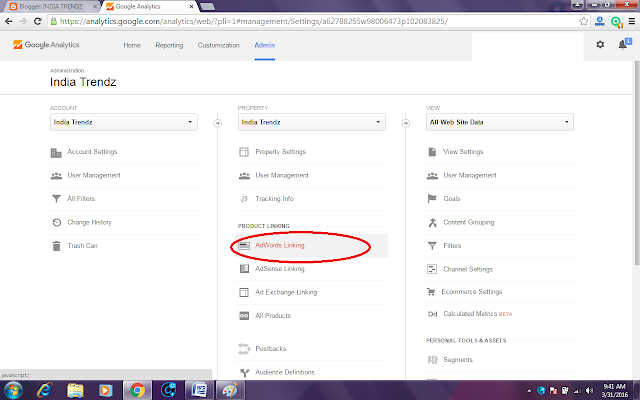The height and width of the screenshot is (400, 640).
Task: Click the Postbacks arrows icon
Action: [x=244, y=349]
